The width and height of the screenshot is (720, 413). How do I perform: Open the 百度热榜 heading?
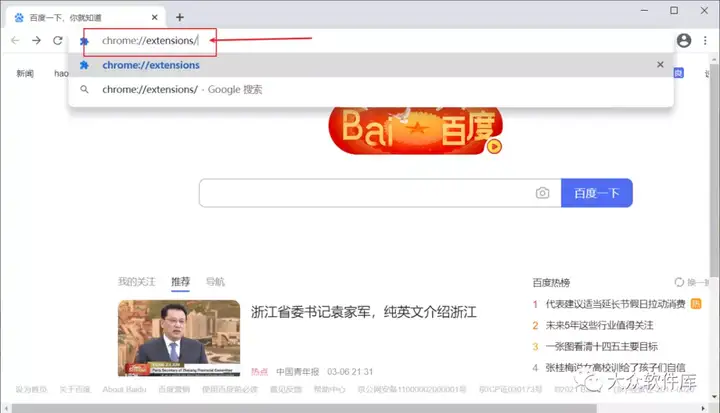coord(551,283)
